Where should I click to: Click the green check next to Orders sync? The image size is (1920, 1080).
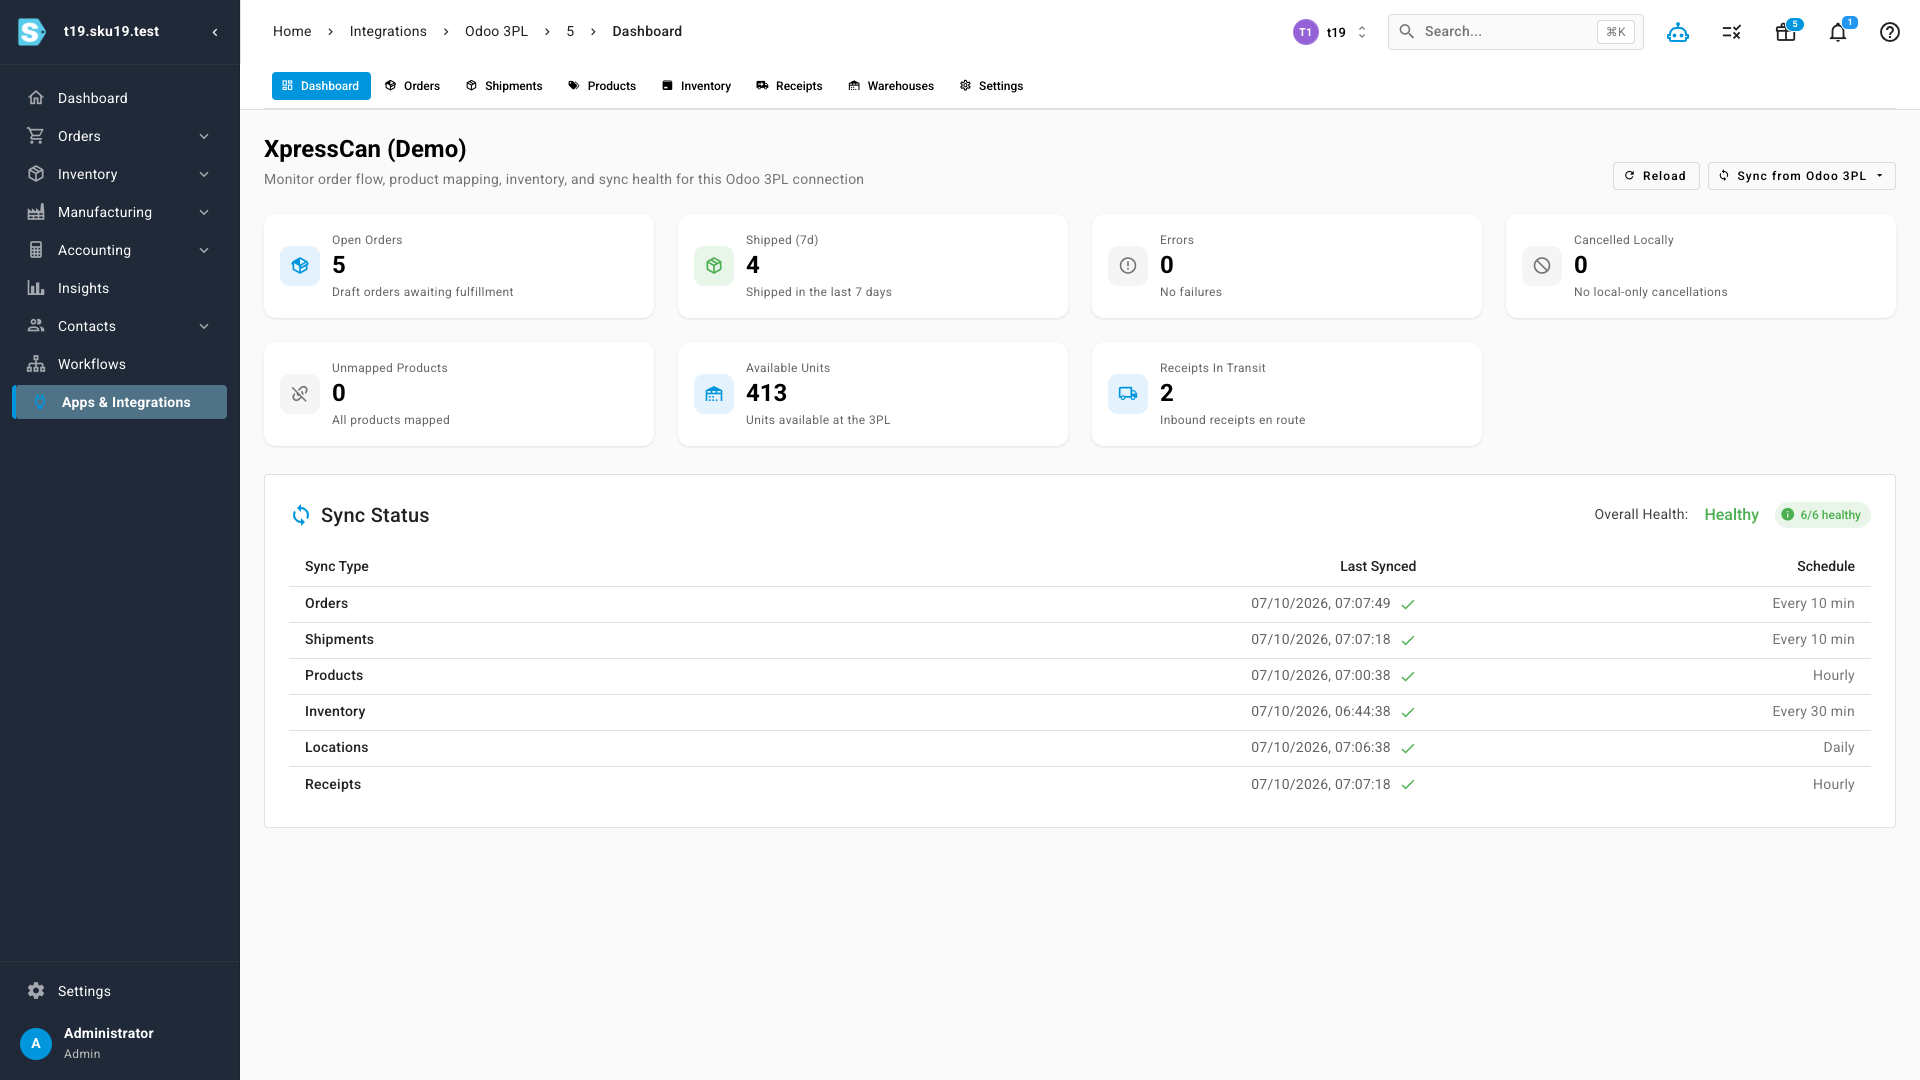(x=1408, y=604)
